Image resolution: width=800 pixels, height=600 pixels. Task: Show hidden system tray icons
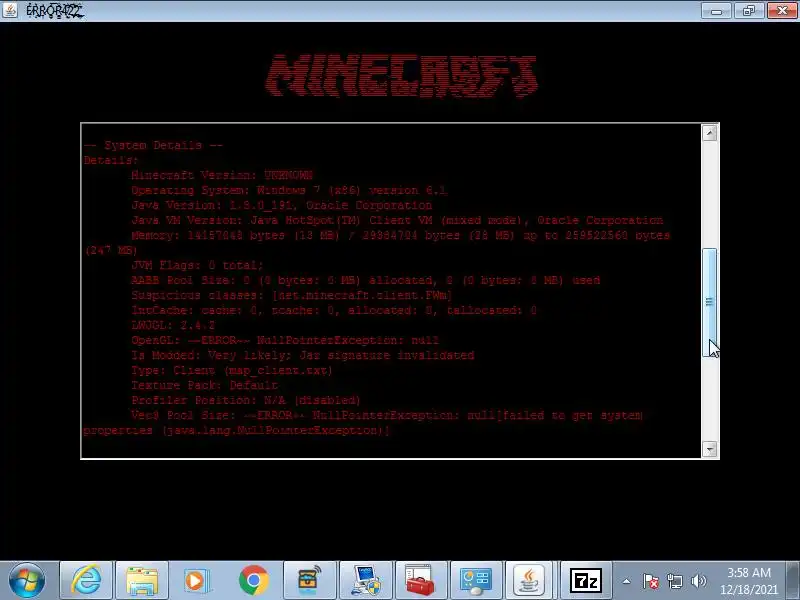tap(627, 581)
